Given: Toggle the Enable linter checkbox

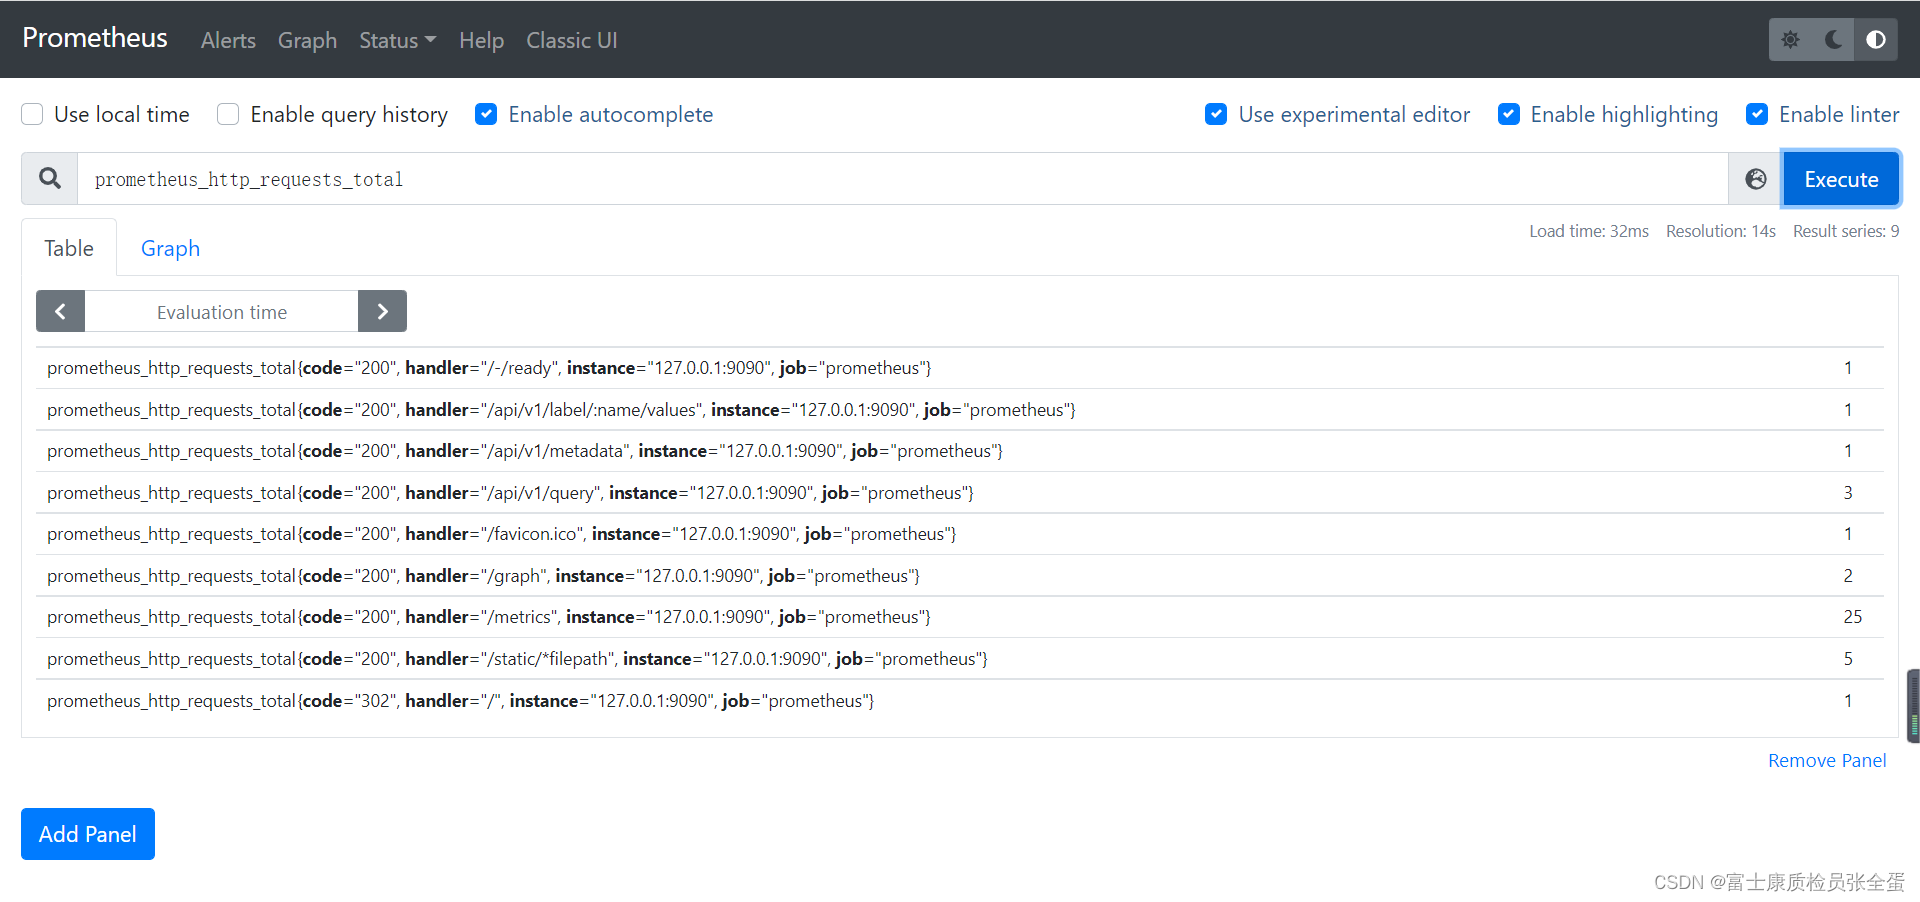Looking at the screenshot, I should pos(1757,114).
